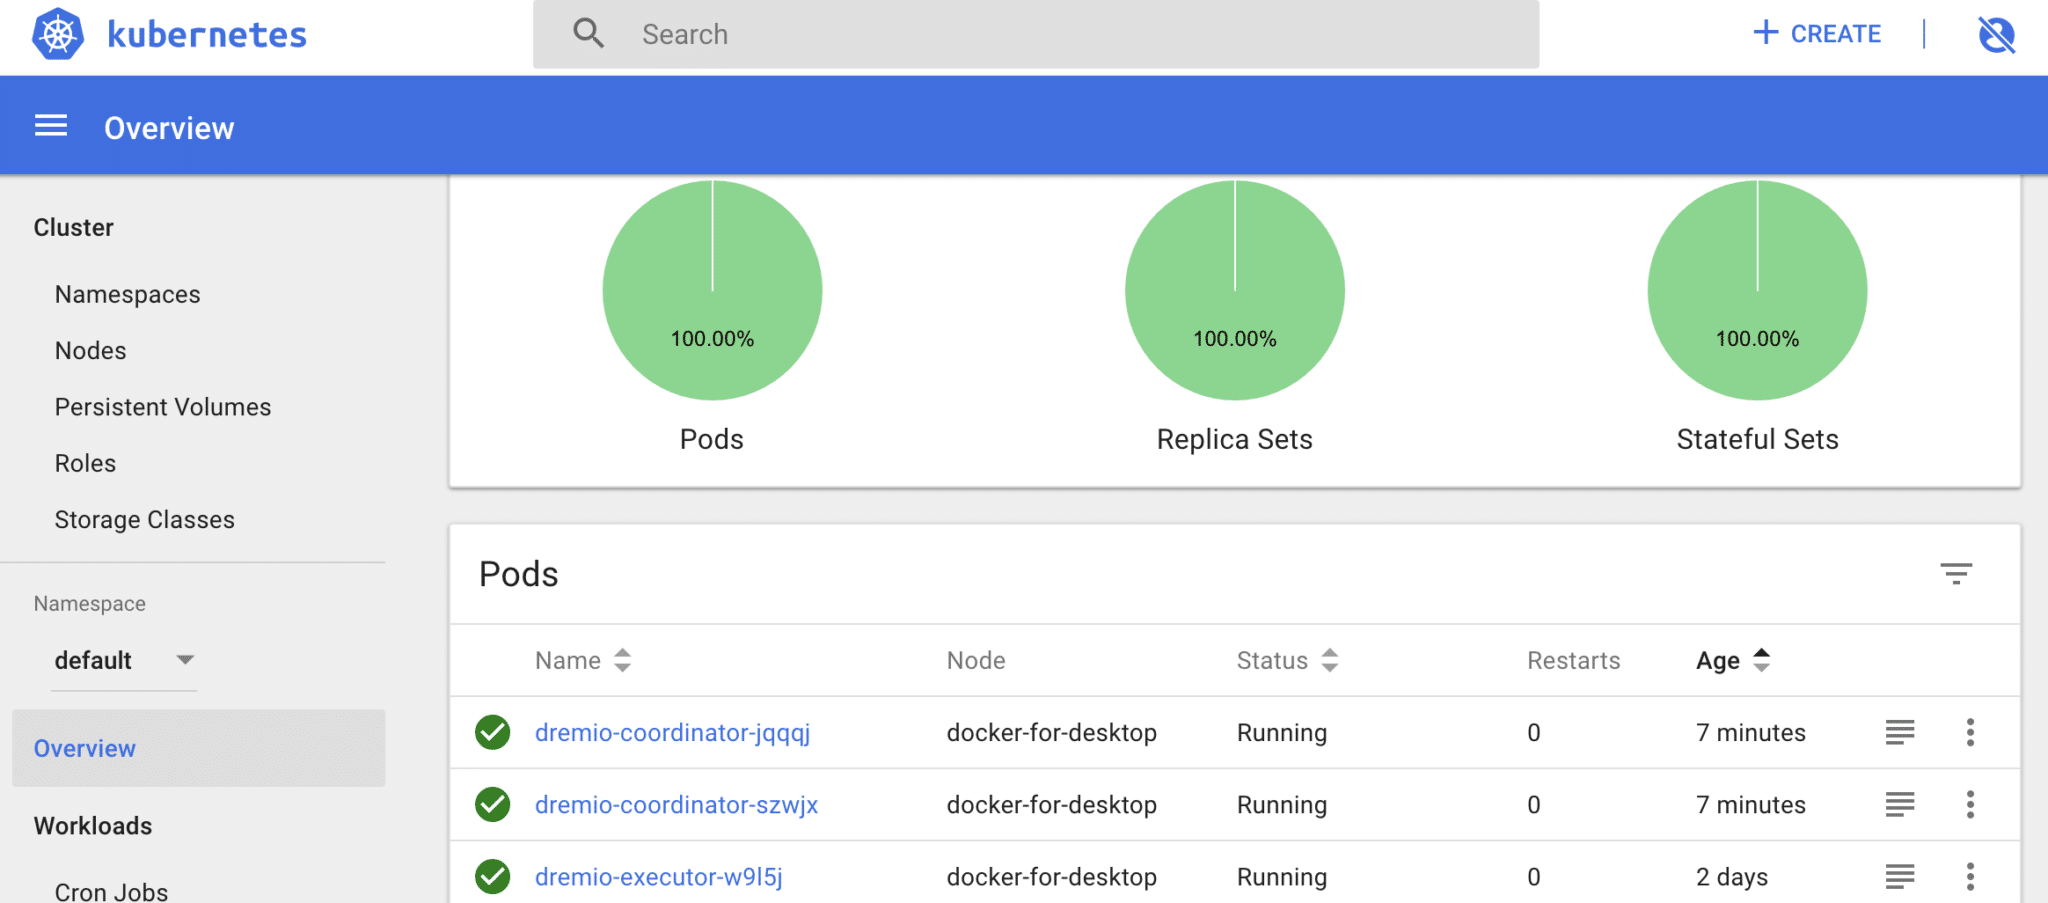
Task: Switch to the Nodes section
Action: tap(90, 350)
